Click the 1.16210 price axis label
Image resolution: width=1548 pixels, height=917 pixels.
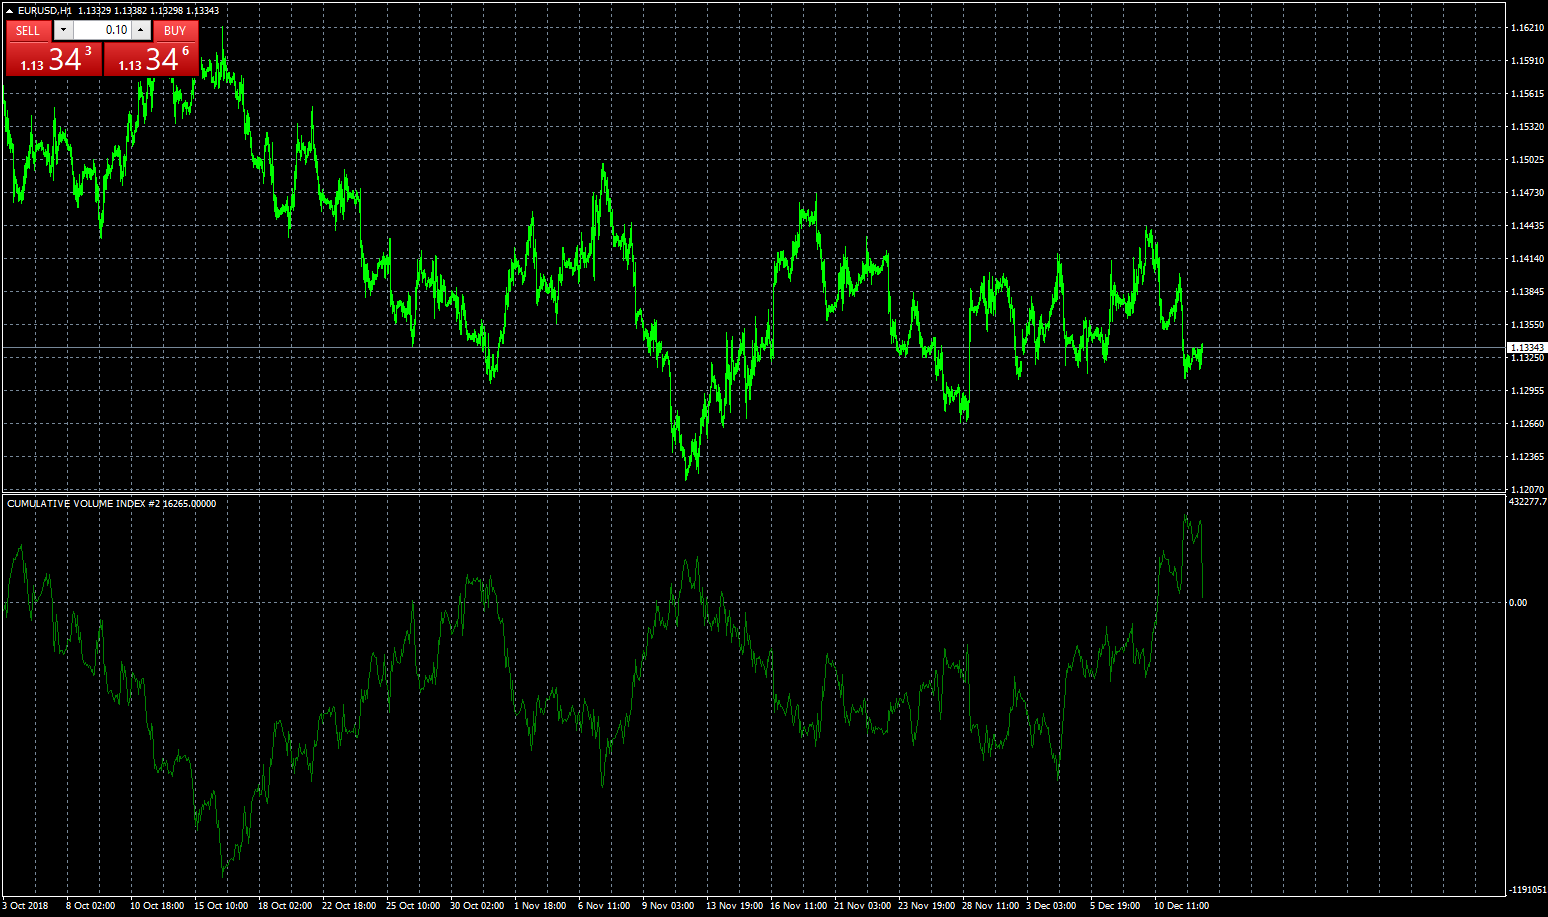click(x=1527, y=28)
